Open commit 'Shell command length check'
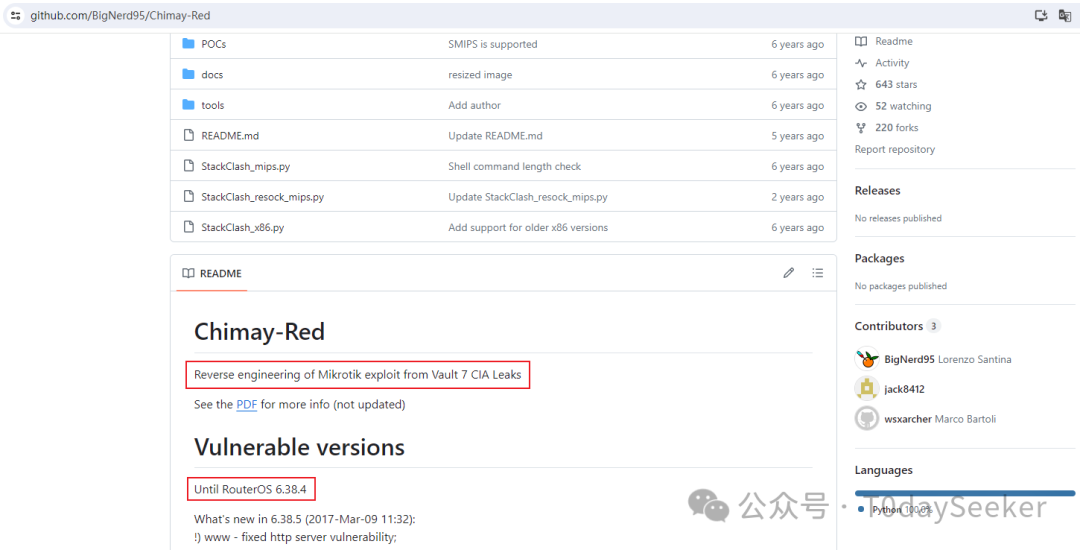 [515, 166]
